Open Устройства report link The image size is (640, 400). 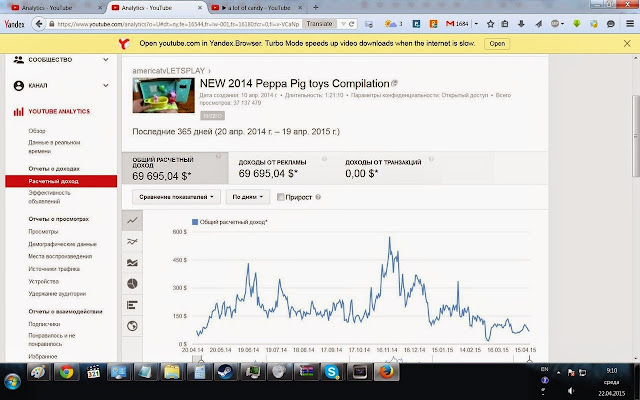[44, 282]
